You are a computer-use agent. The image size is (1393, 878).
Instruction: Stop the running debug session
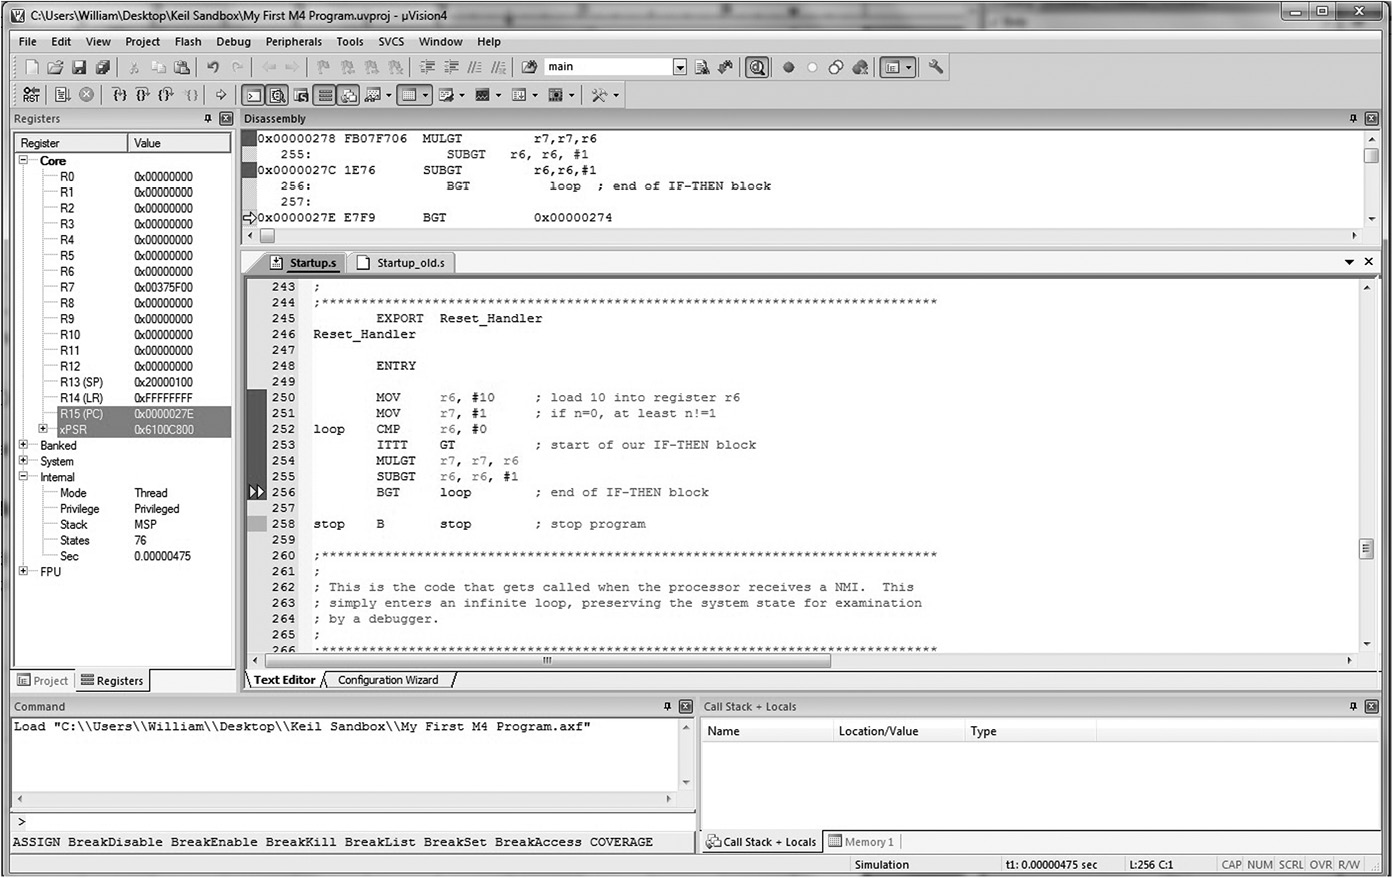[88, 94]
